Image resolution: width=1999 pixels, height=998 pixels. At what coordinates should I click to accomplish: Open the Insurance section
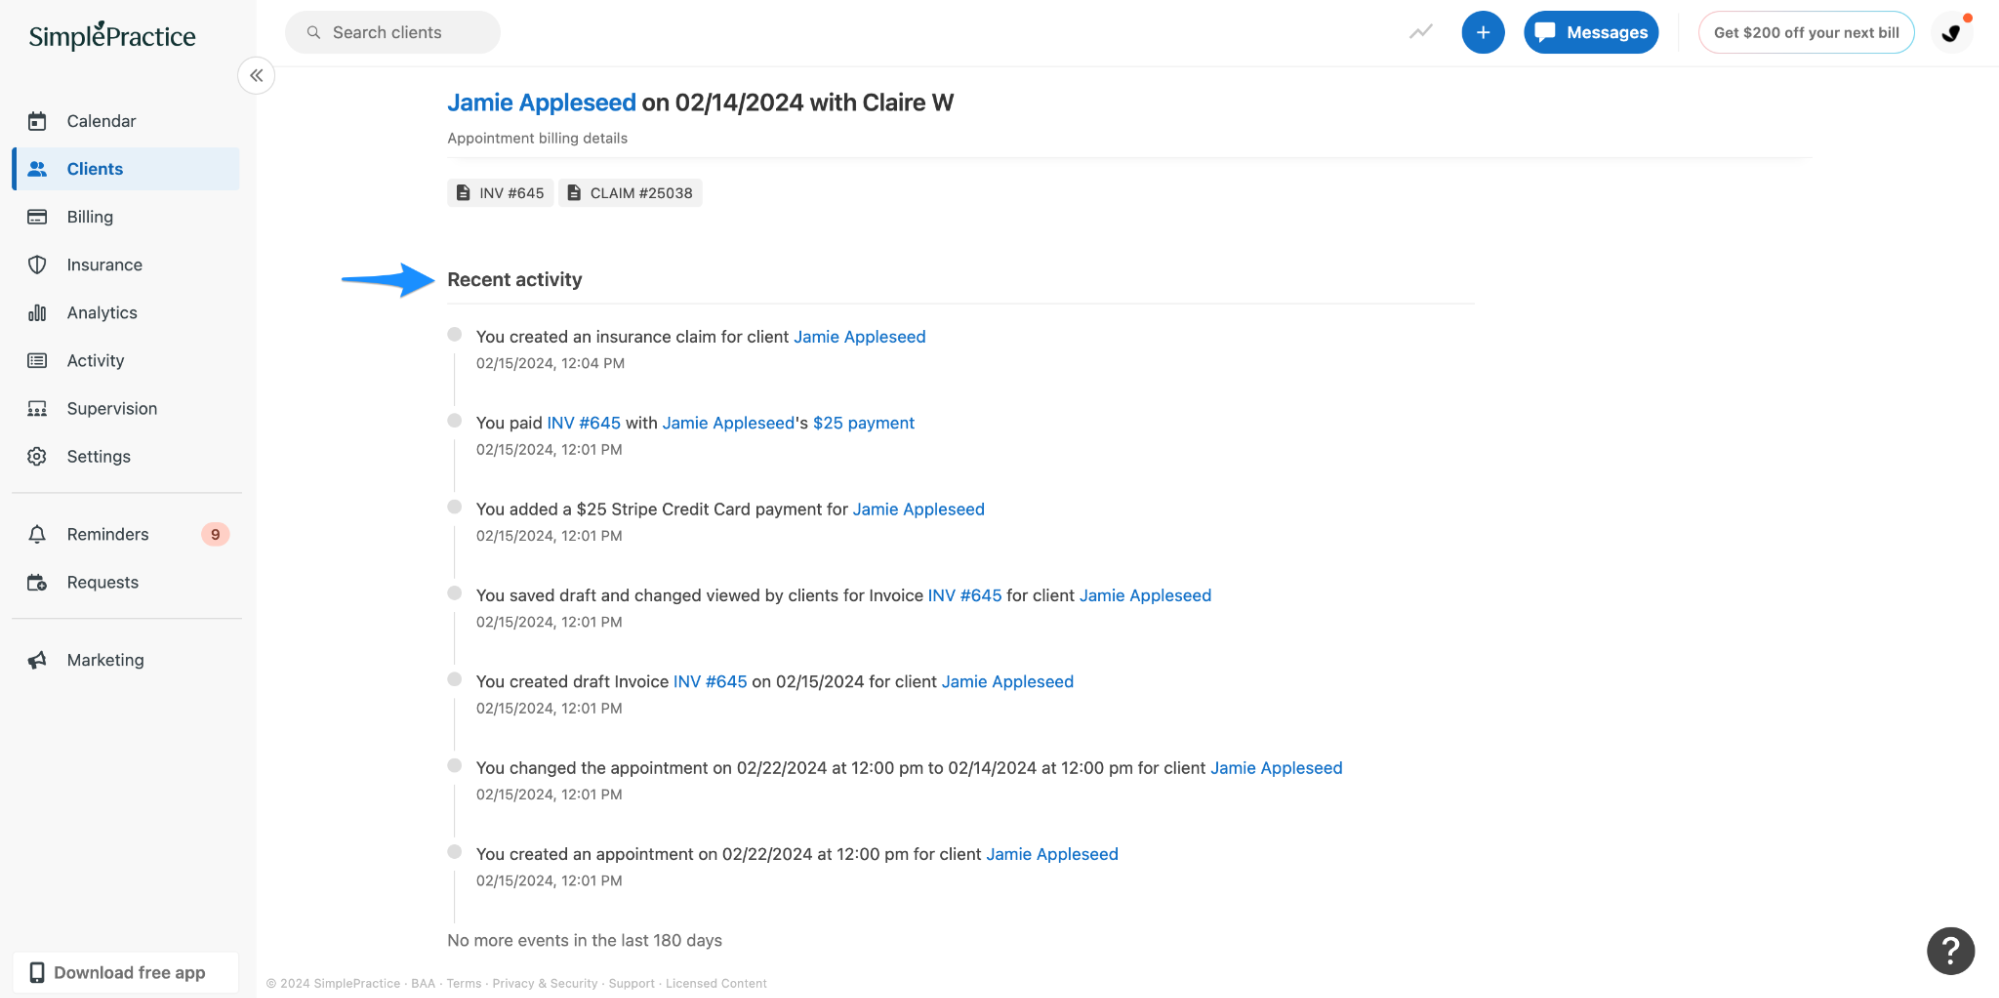[104, 264]
